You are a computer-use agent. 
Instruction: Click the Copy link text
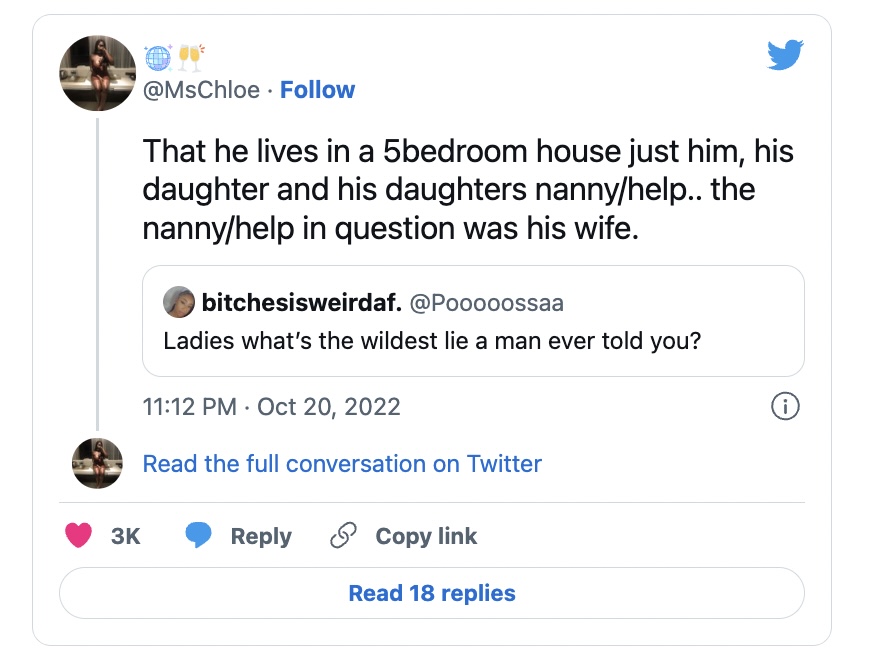[426, 536]
